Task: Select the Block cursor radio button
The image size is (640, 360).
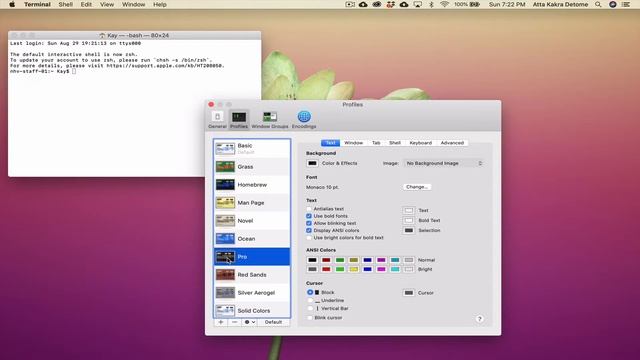Action: [x=310, y=292]
